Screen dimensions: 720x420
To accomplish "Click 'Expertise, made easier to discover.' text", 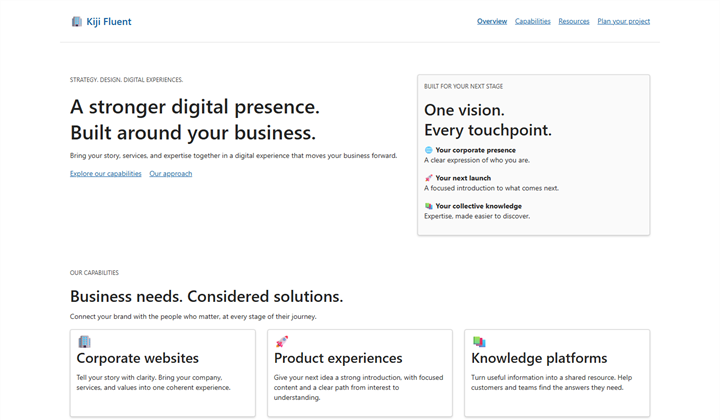I will 477,216.
